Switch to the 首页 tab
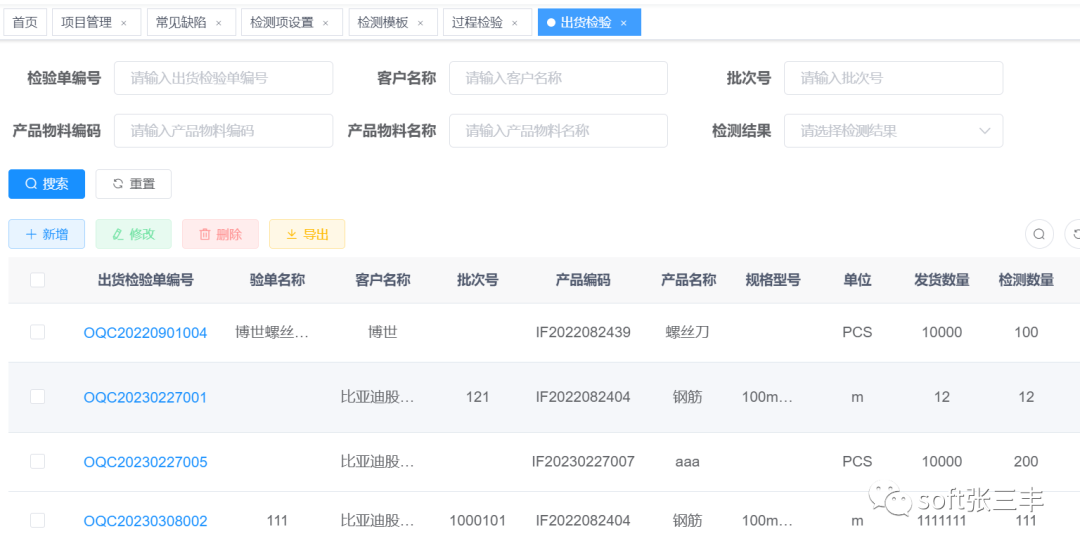Viewport: 1080px width, 548px height. coord(25,22)
